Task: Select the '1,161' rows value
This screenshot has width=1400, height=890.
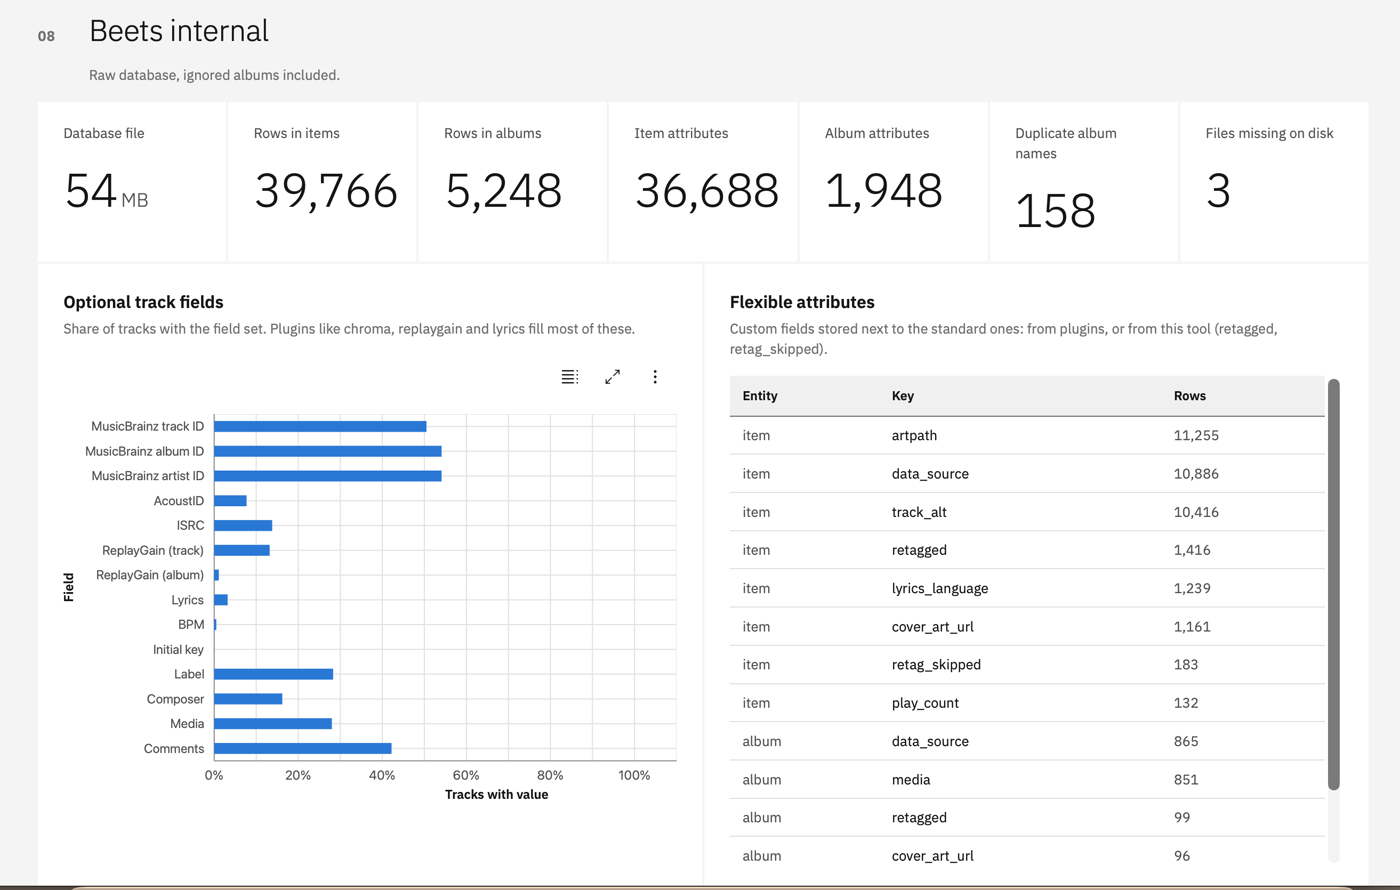Action: (1192, 626)
